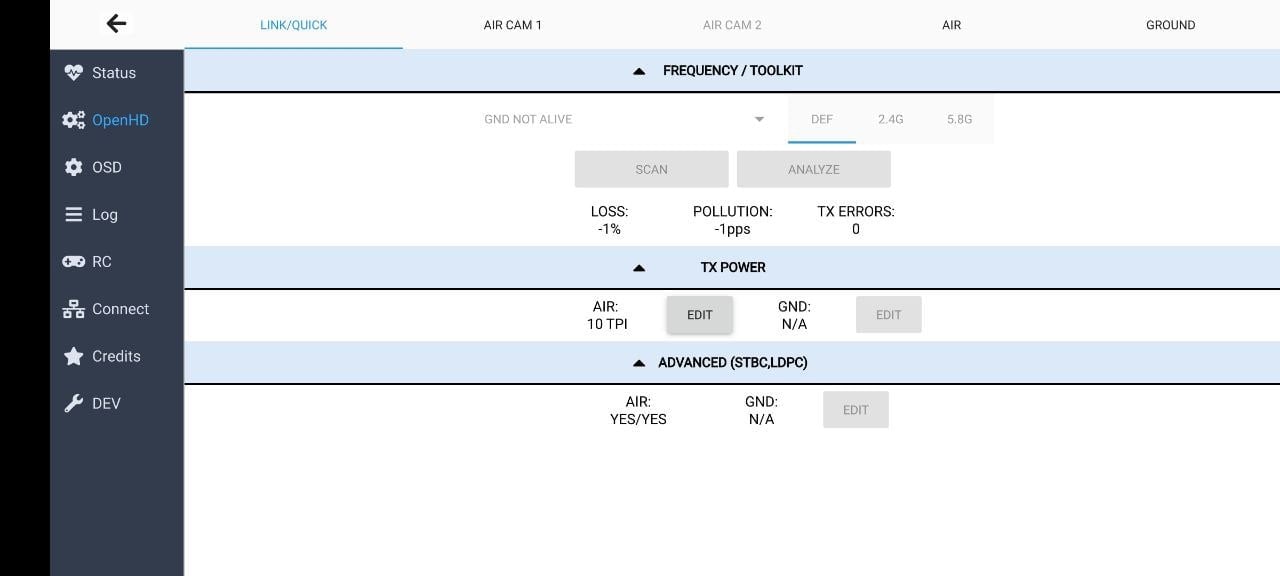
Task: Switch frequency filter to 5.8G
Action: (x=959, y=119)
